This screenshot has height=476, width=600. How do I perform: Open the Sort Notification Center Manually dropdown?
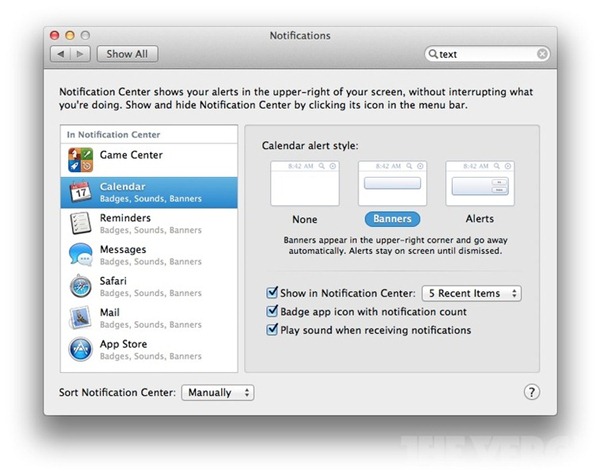coord(217,393)
